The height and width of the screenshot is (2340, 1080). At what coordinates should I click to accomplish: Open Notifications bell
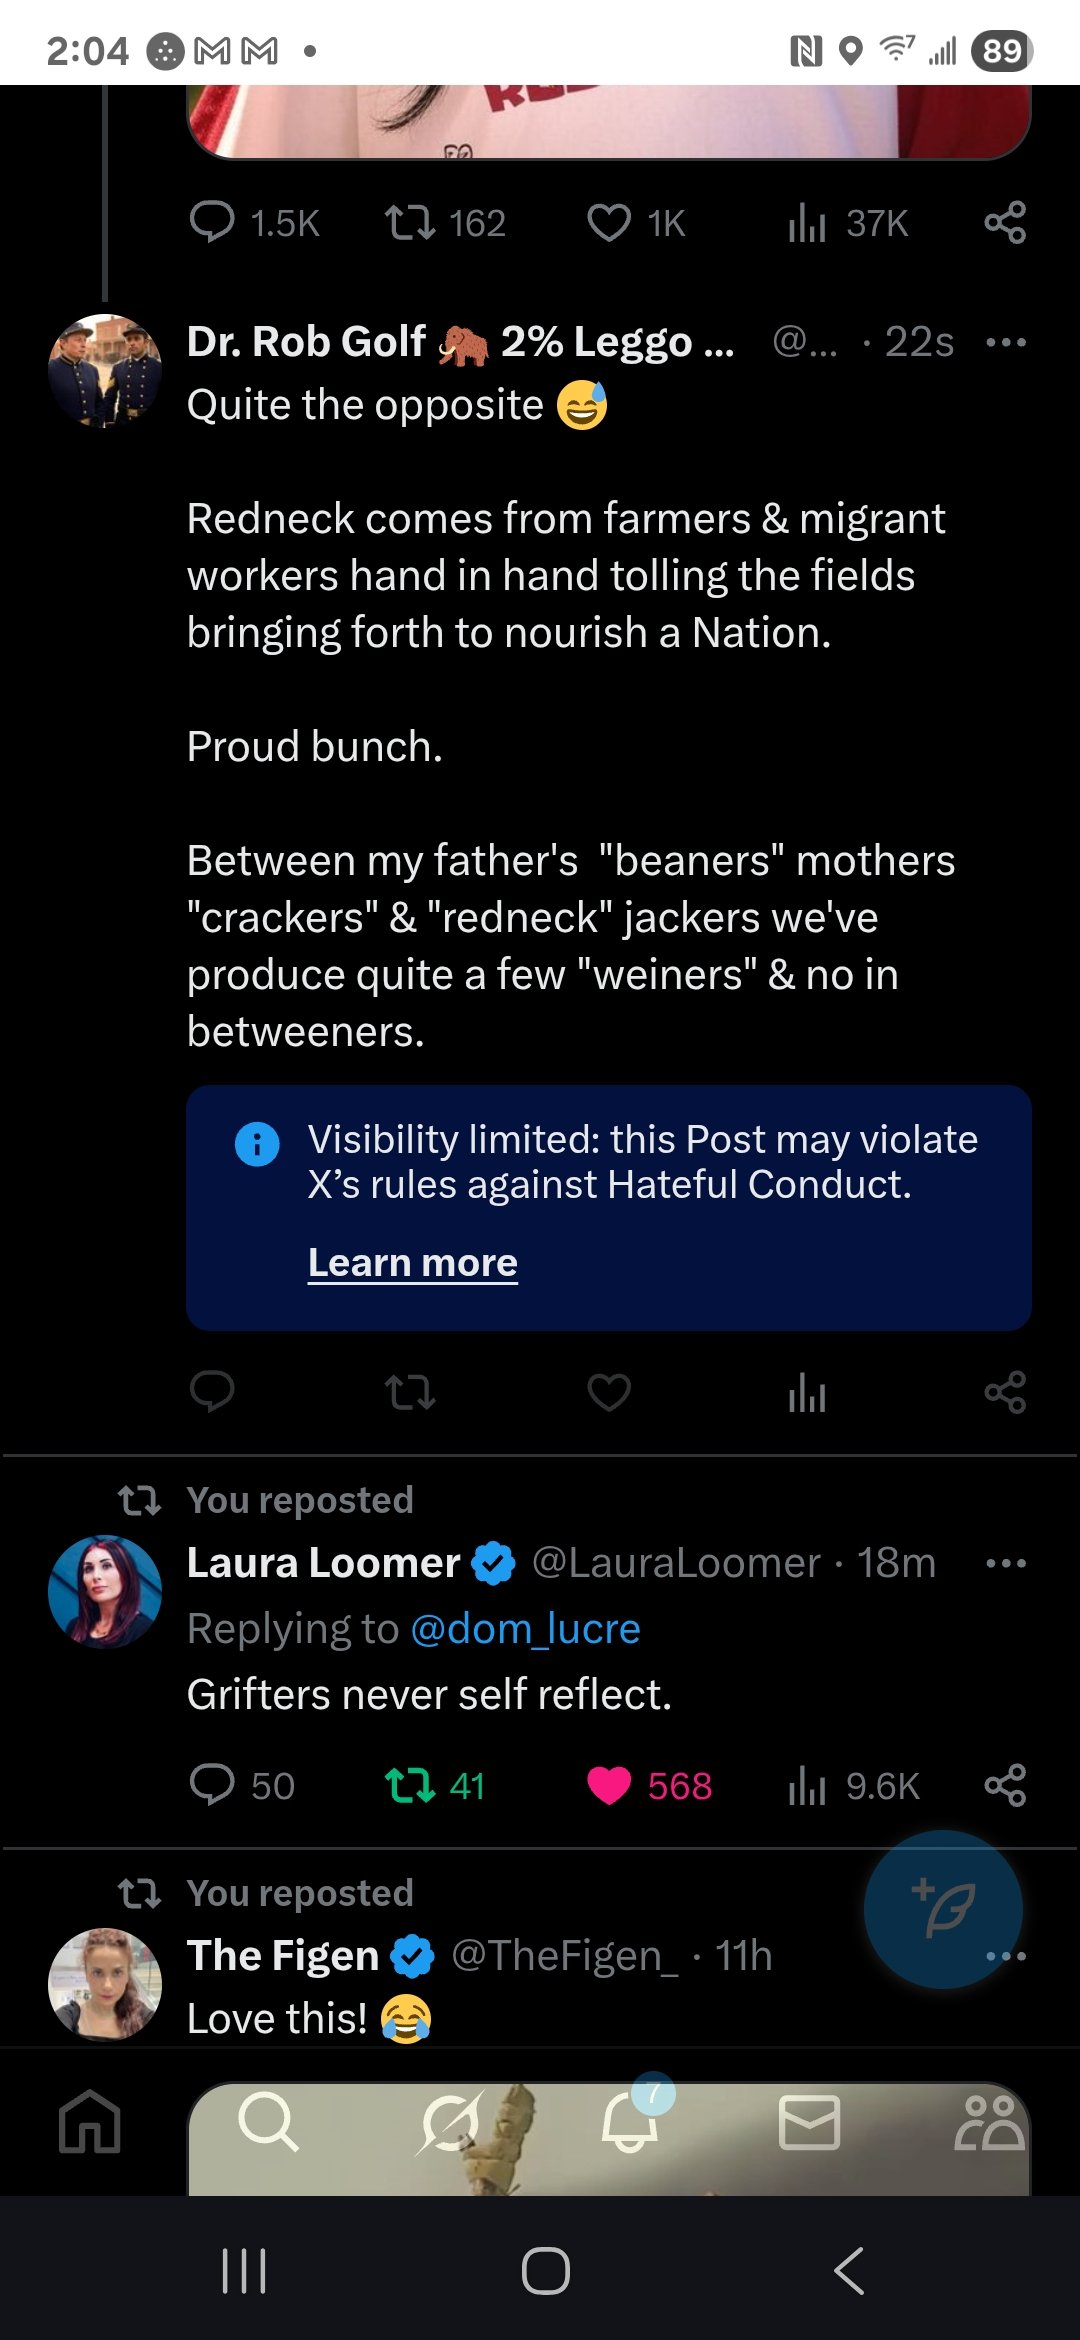pyautogui.click(x=630, y=2122)
